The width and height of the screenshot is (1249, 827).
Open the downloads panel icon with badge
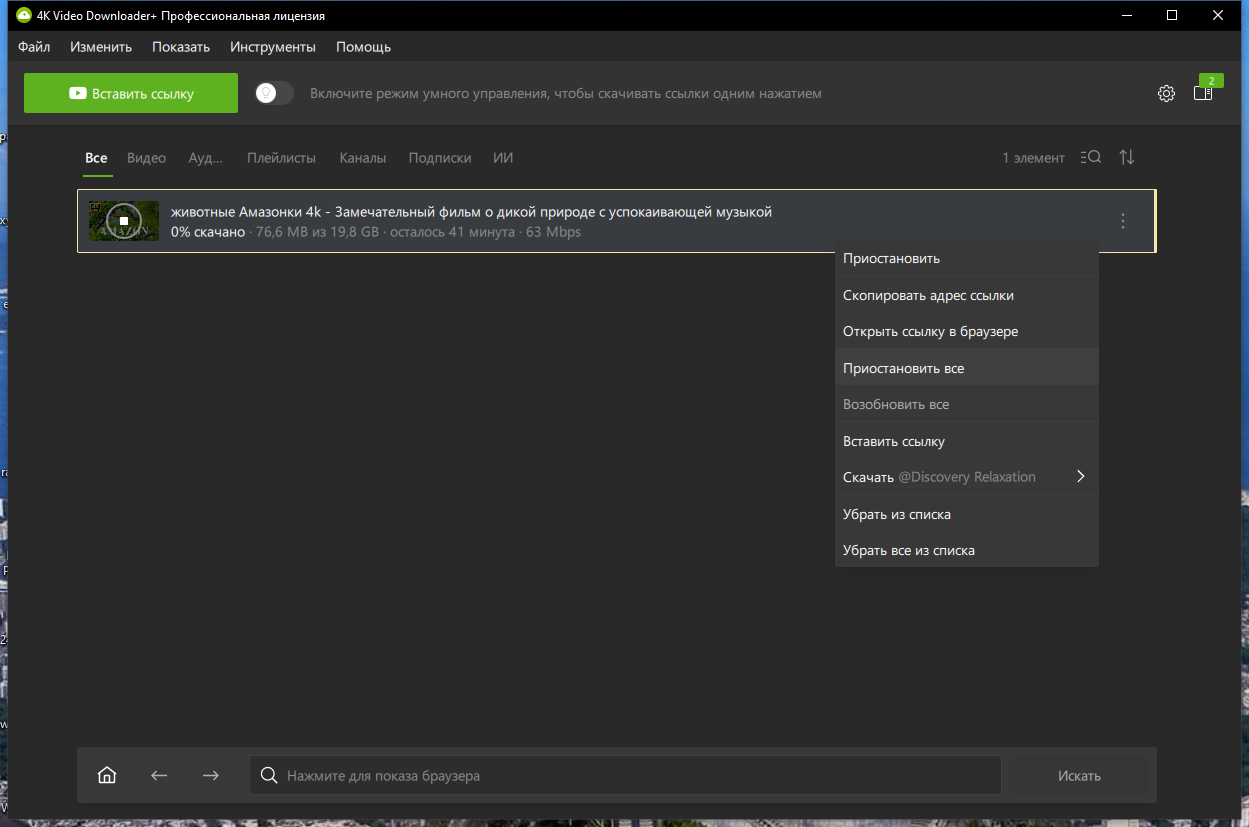click(1204, 92)
